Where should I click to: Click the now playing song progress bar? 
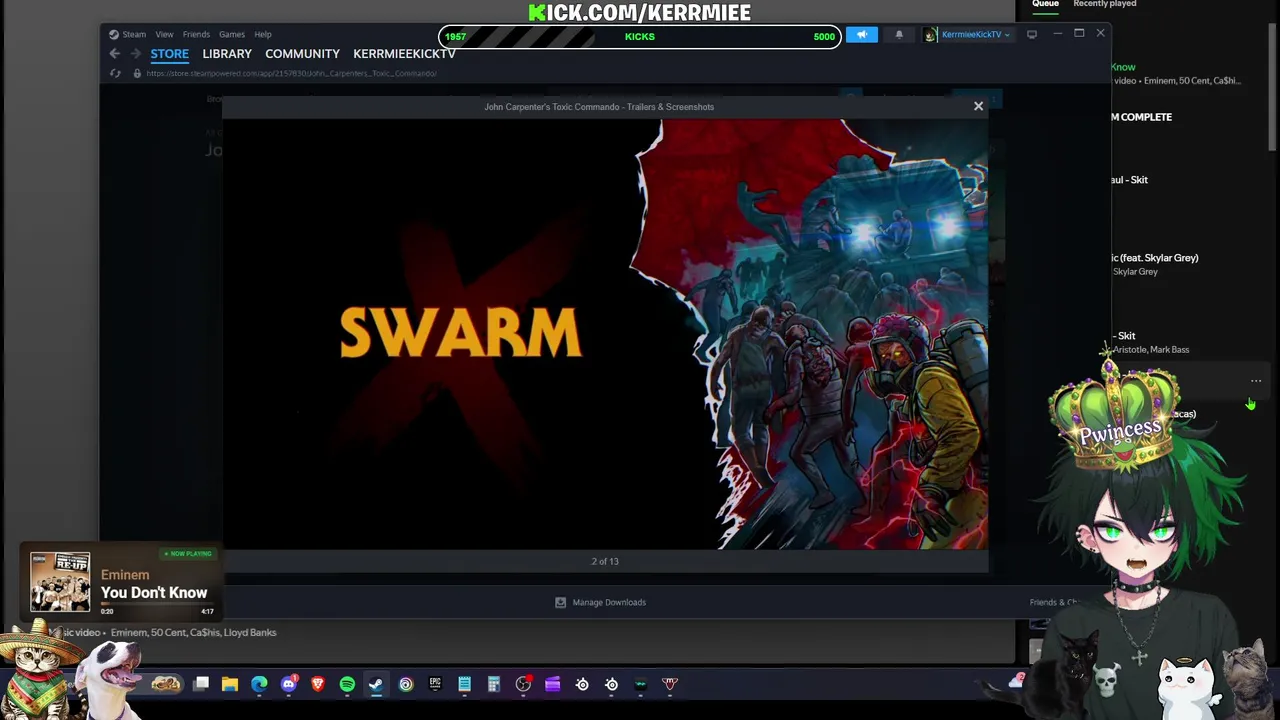click(x=158, y=606)
